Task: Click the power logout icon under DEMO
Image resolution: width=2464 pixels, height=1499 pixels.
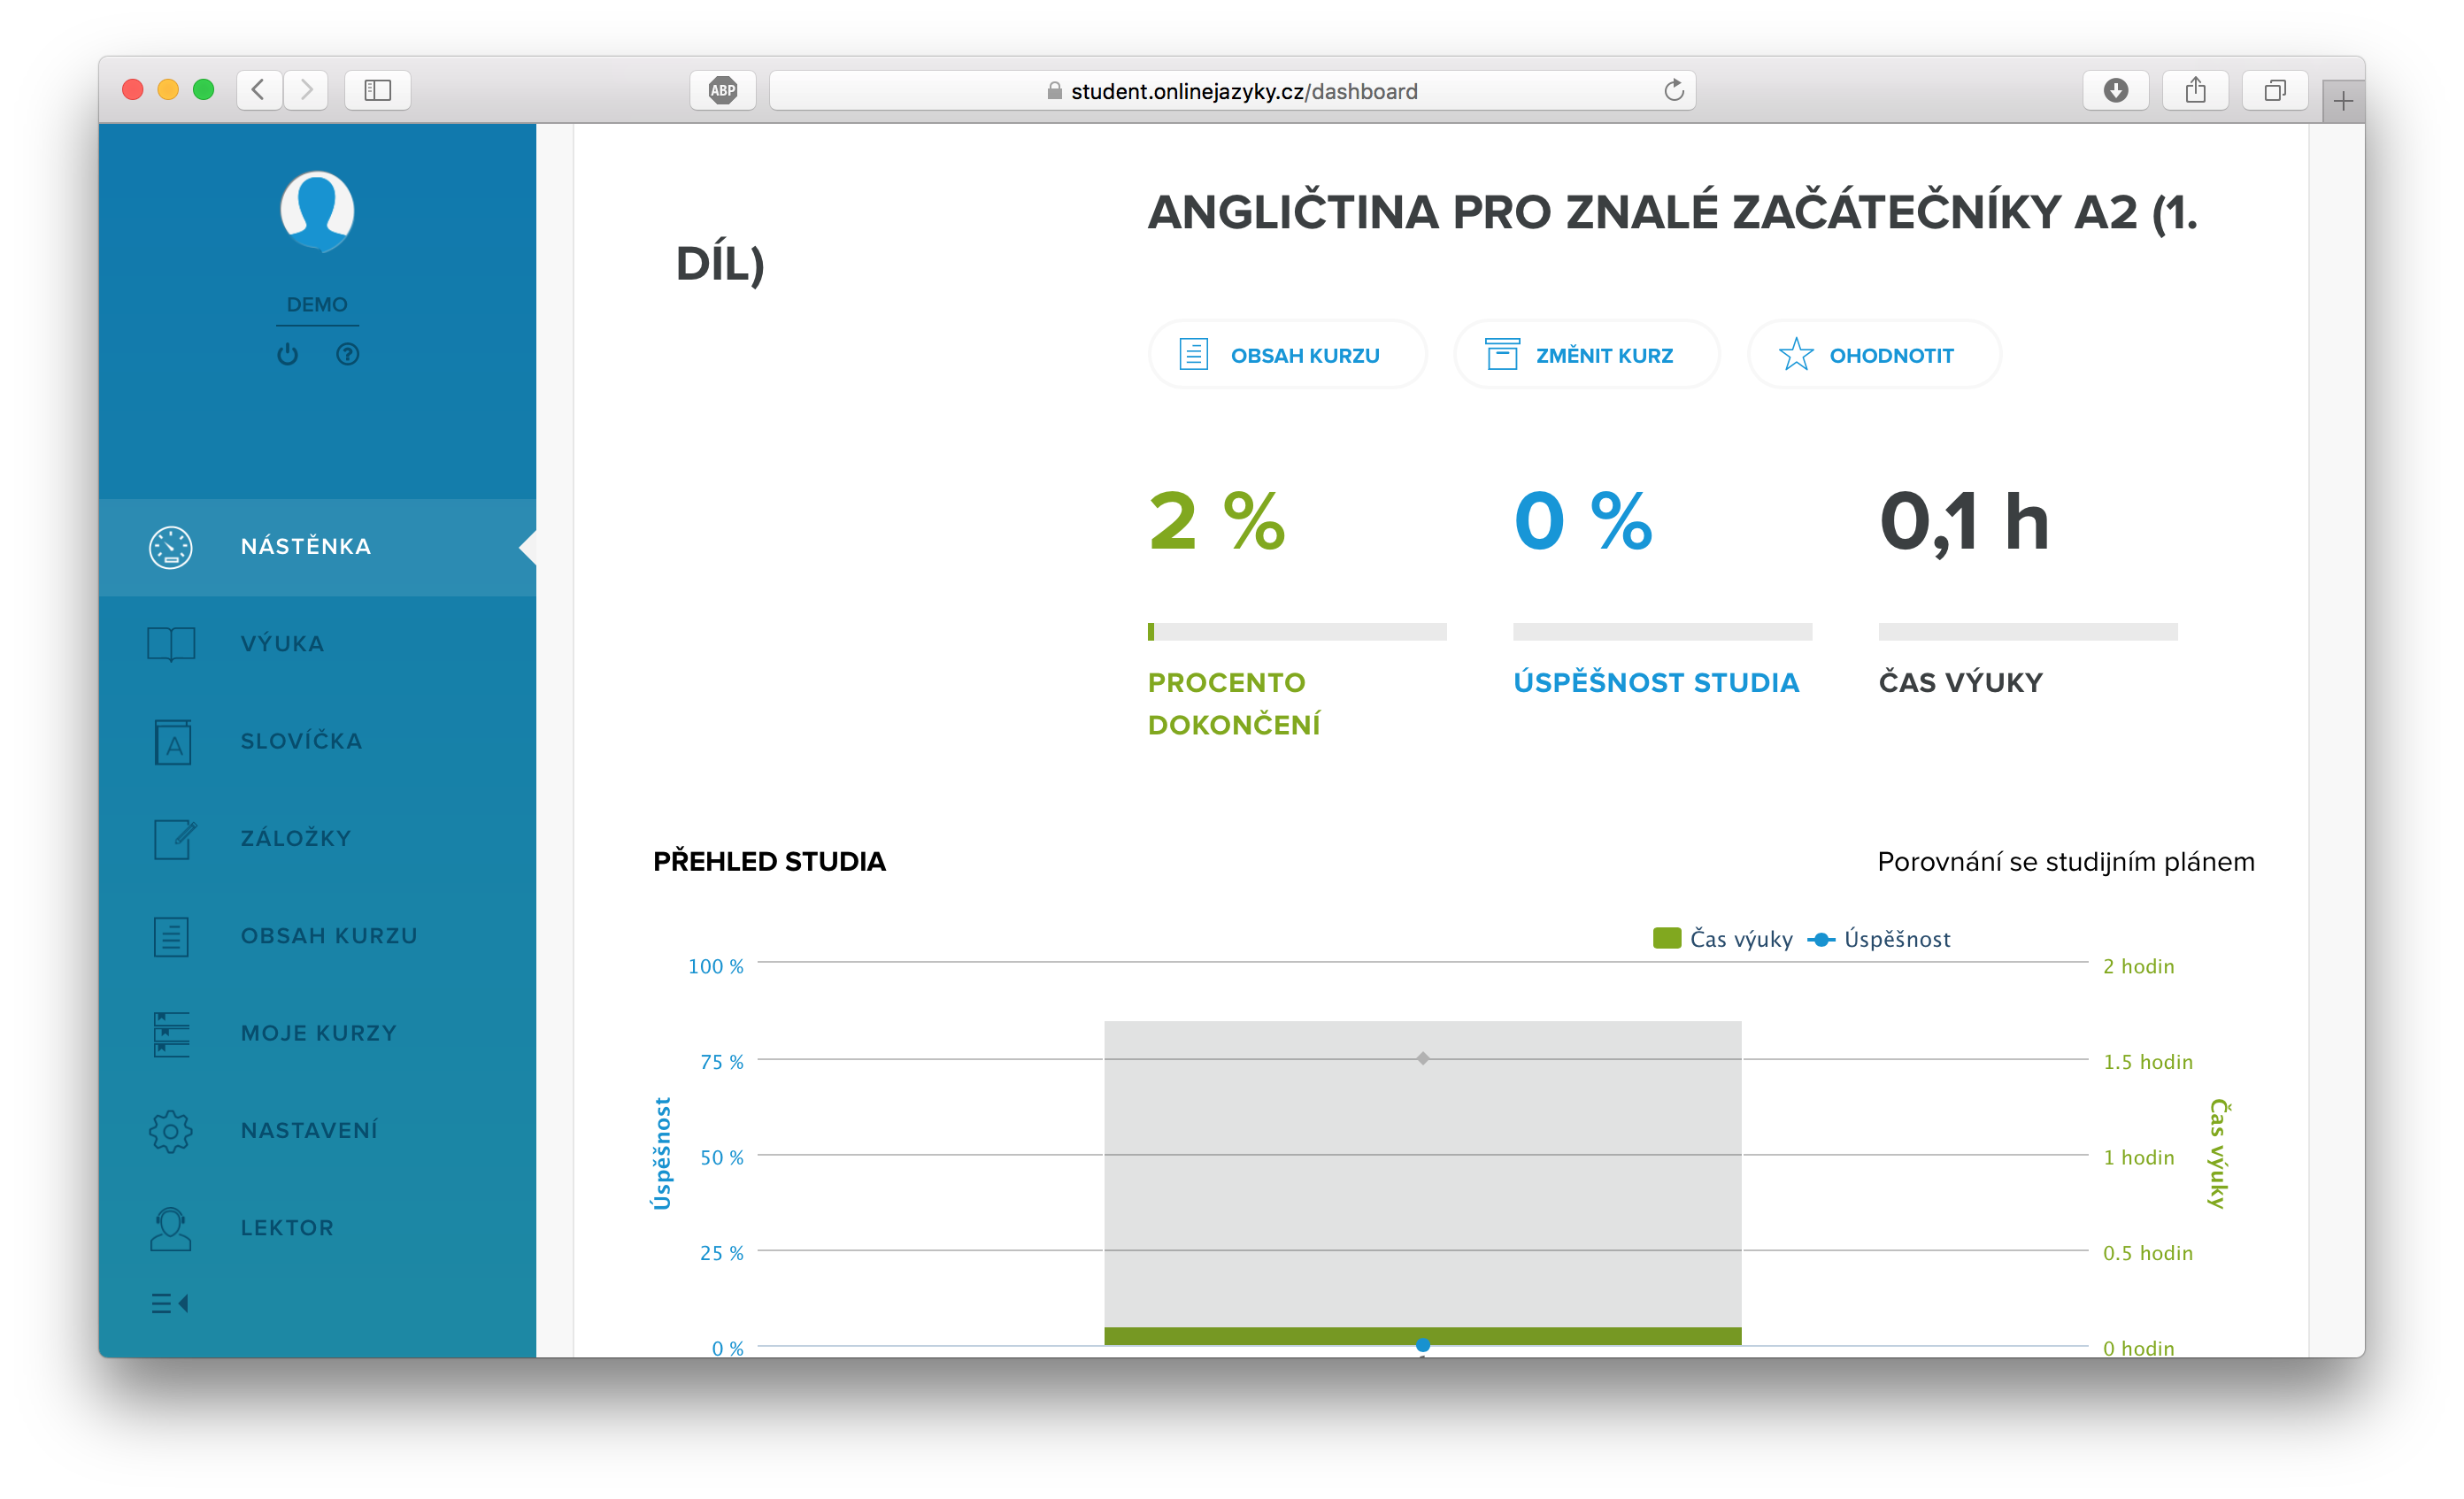Action: click(x=288, y=355)
